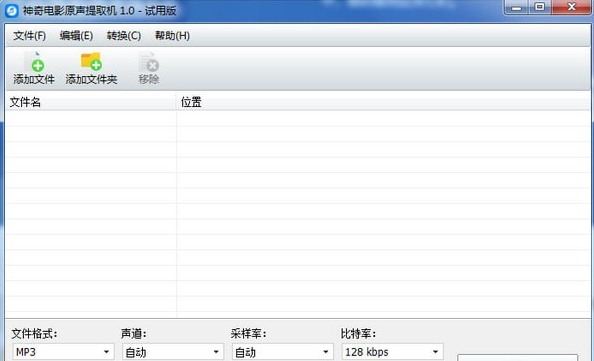594x361 pixels.
Task: Open the 文件(F) menu
Action: (30, 36)
